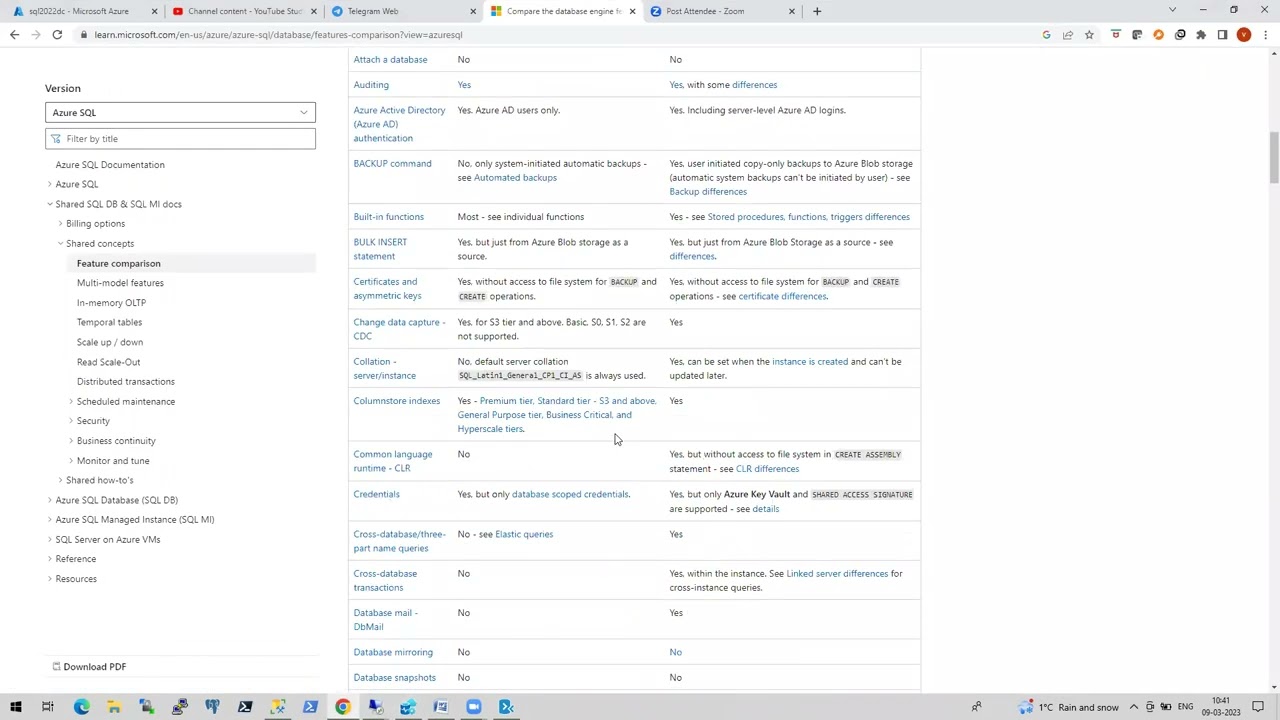The height and width of the screenshot is (720, 1280).
Task: Open the Elastic queries link
Action: click(x=524, y=534)
